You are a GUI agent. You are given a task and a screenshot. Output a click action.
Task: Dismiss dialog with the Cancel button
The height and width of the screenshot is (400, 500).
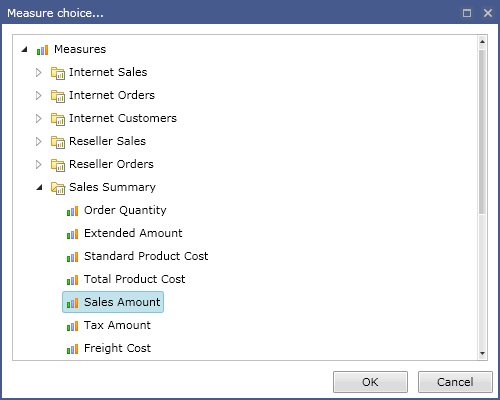pos(455,382)
